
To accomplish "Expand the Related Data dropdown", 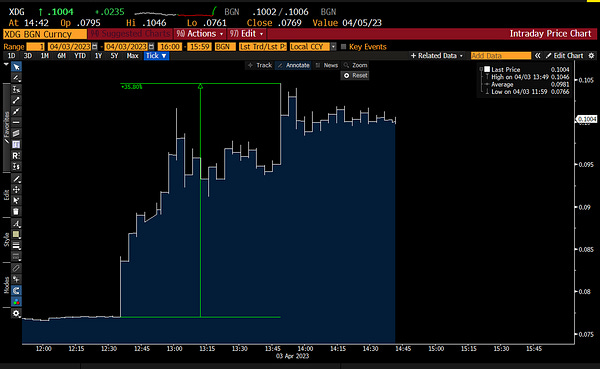I will pyautogui.click(x=437, y=56).
